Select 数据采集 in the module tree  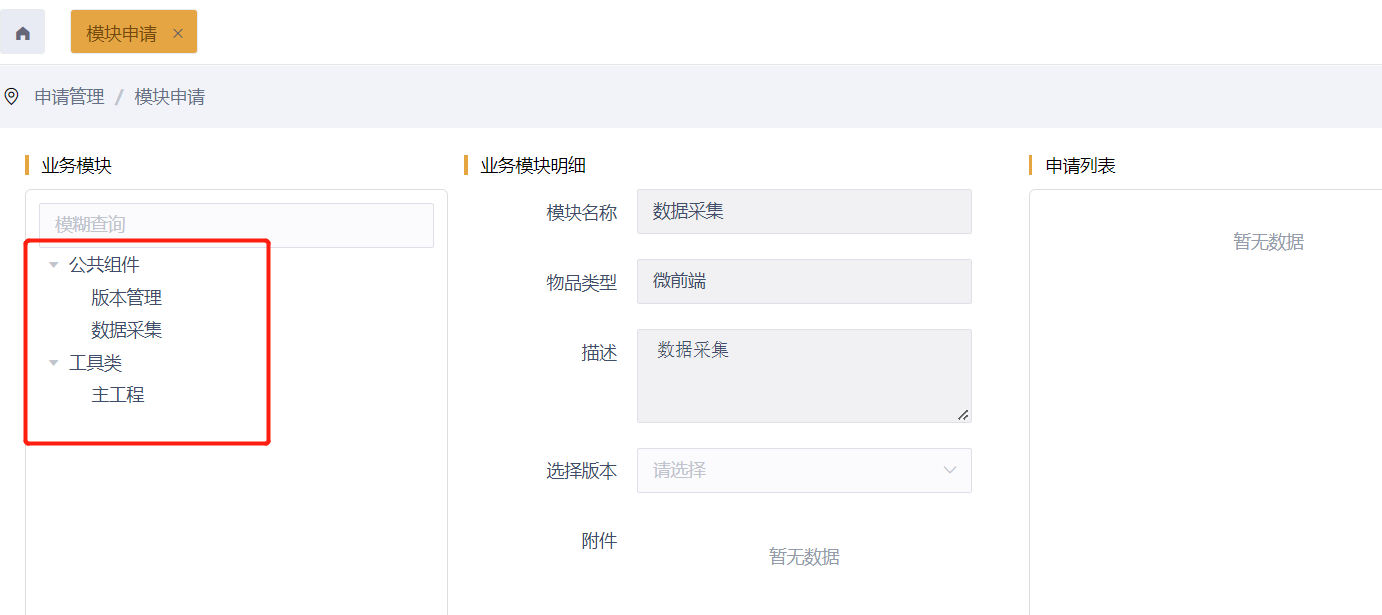(x=126, y=330)
